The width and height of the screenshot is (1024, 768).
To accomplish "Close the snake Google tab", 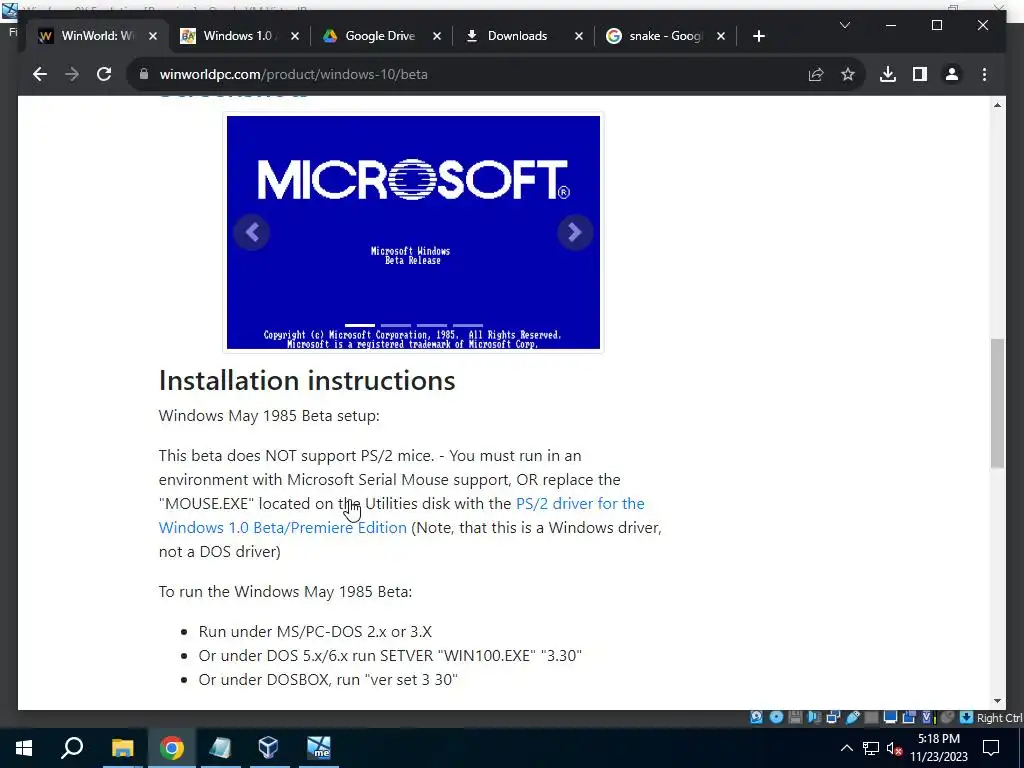I will point(721,36).
